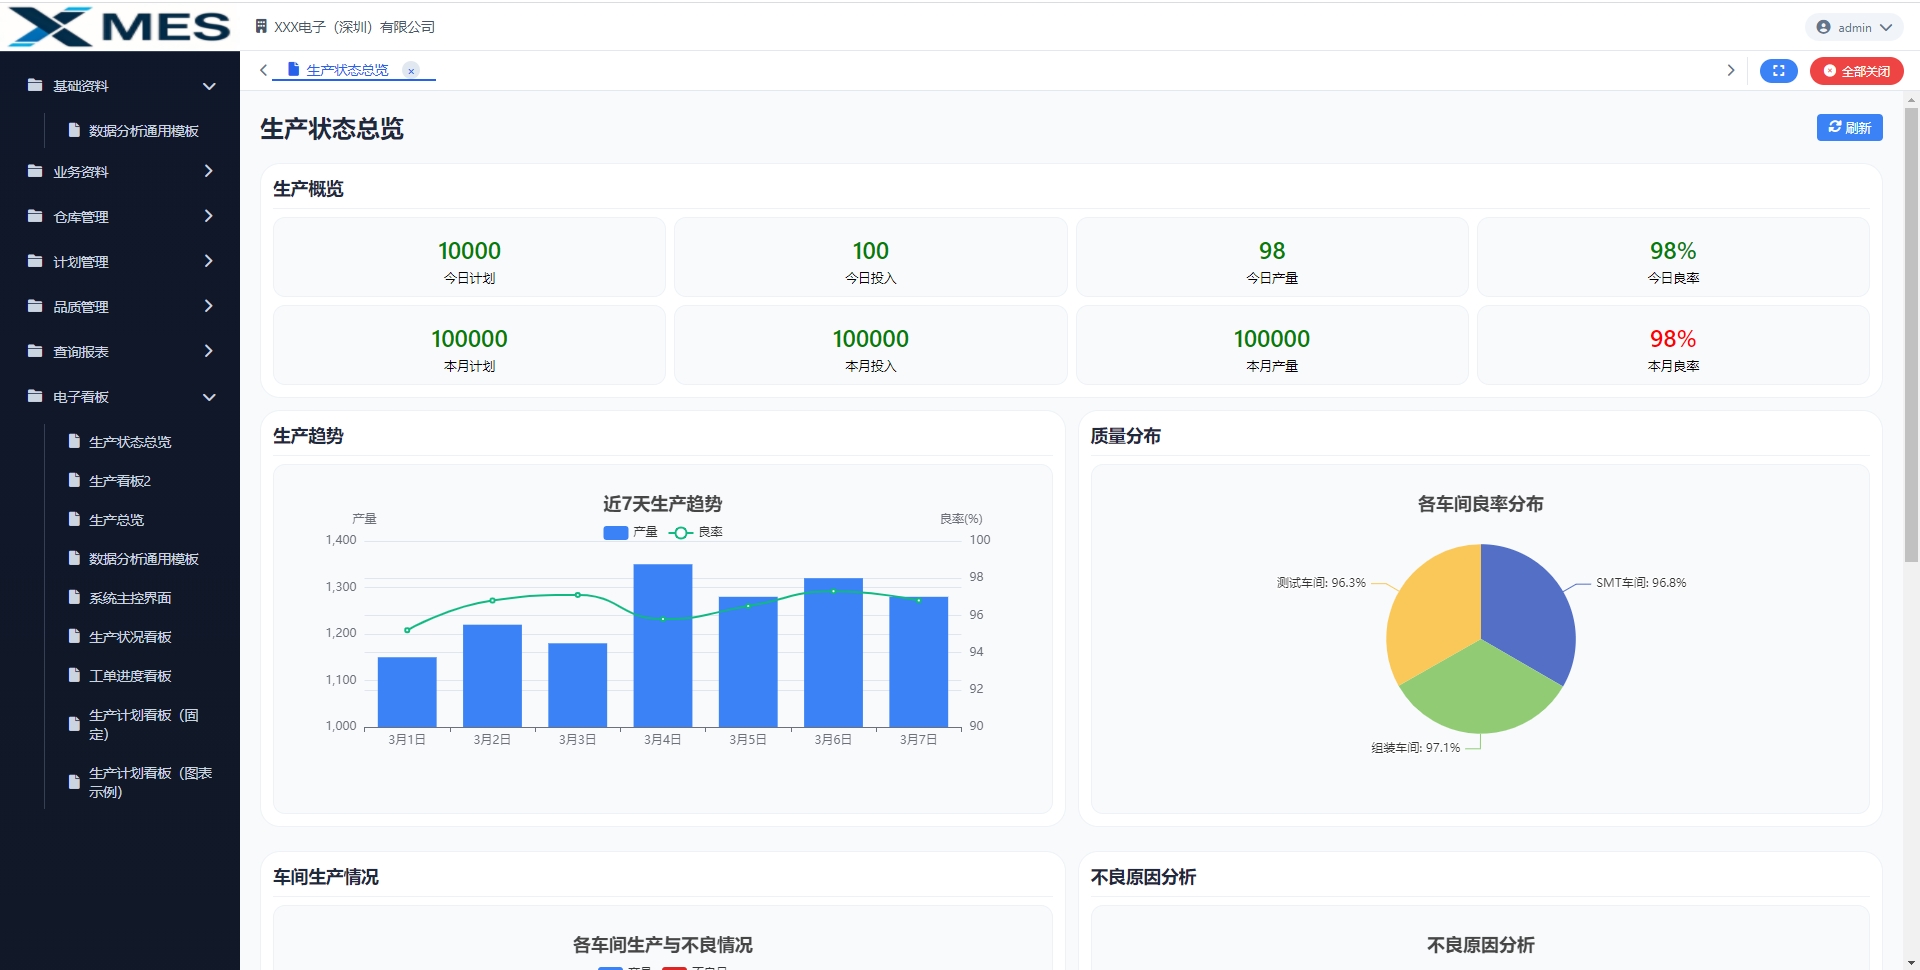Click the 3月4日 bar in trend chart
This screenshot has height=970, width=1920.
[x=663, y=646]
